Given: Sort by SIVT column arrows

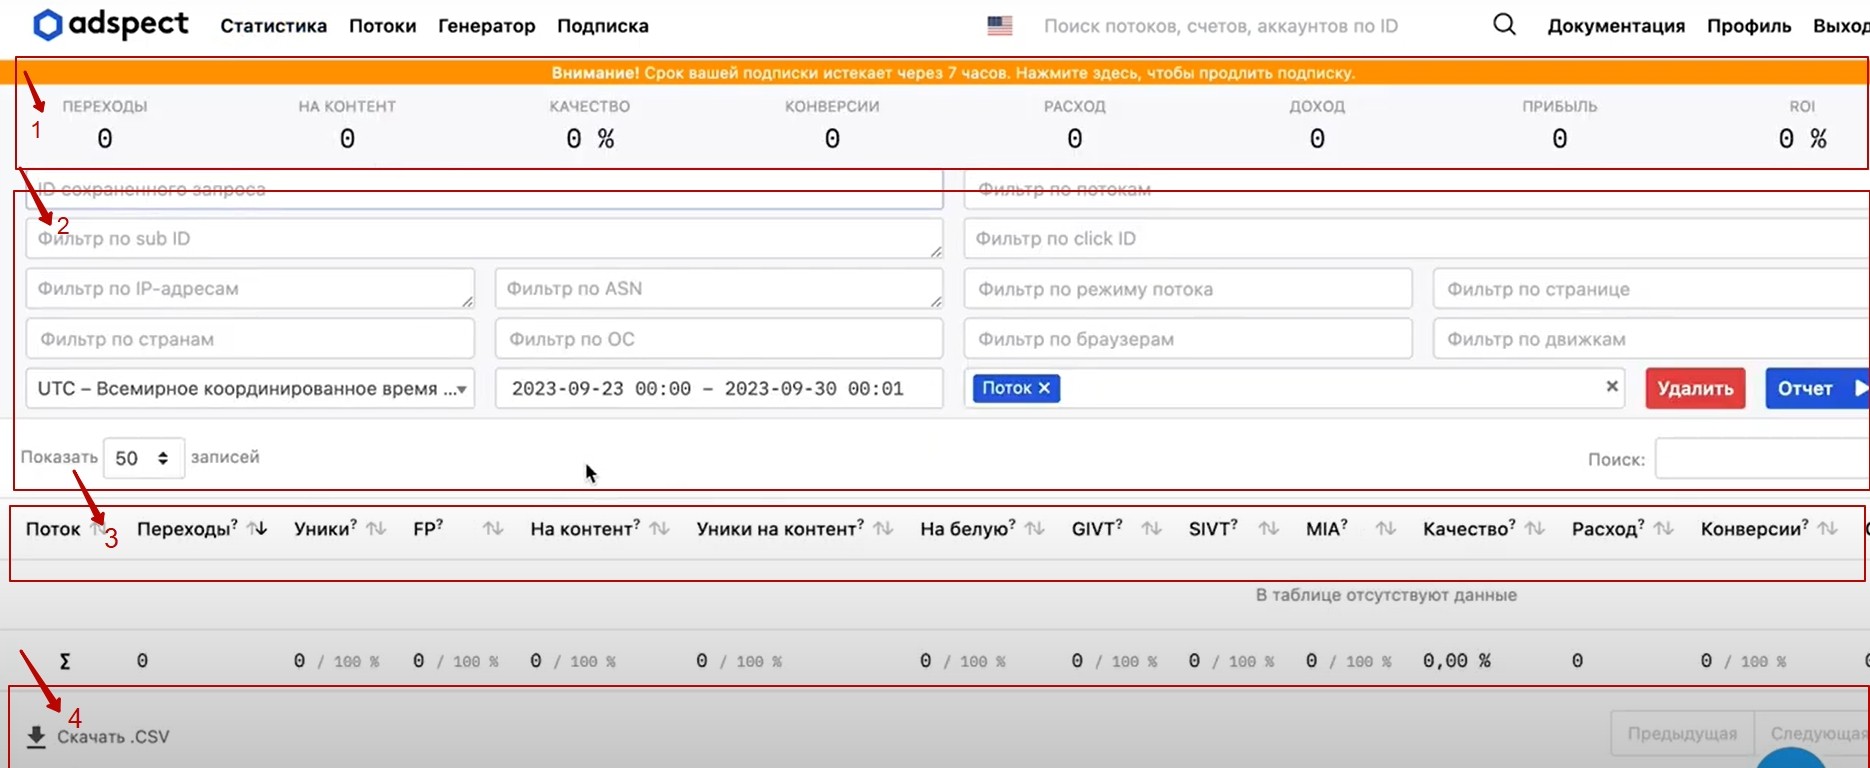Looking at the screenshot, I should (1269, 529).
